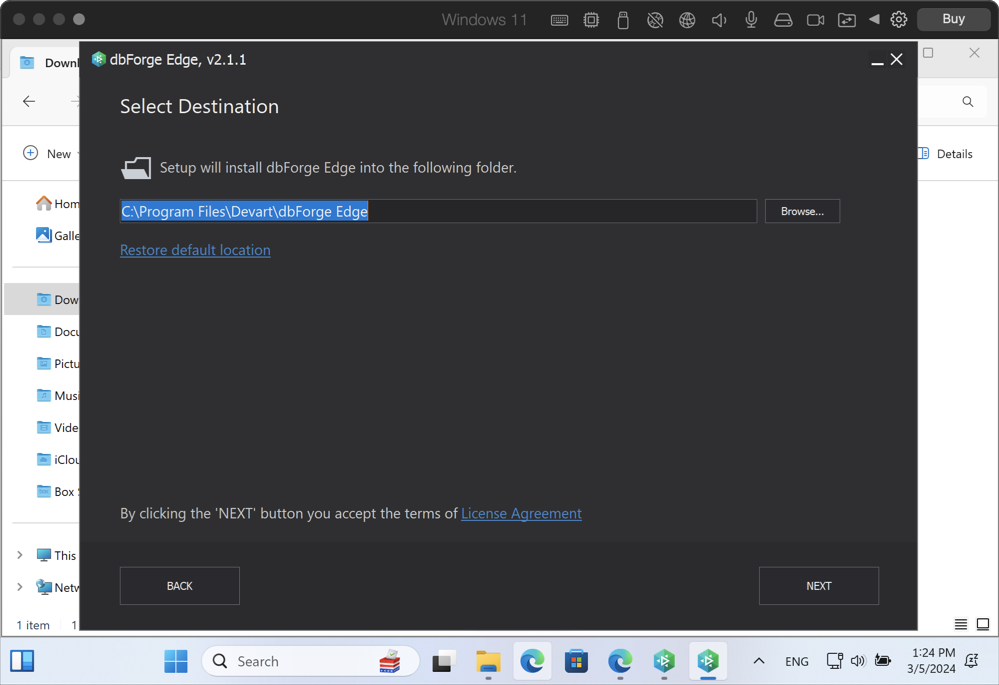The height and width of the screenshot is (685, 999).
Task: Click New in the File Explorer toolbar
Action: 48,154
